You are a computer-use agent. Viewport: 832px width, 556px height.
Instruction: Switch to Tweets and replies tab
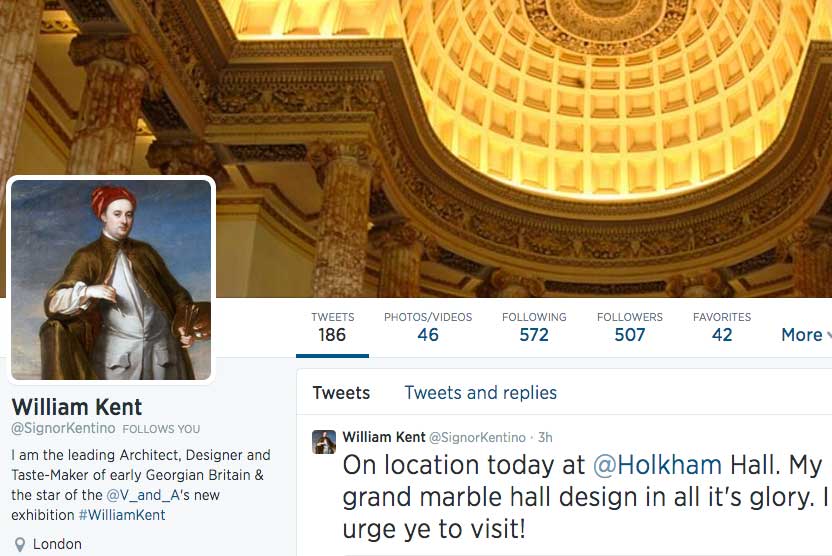pos(480,393)
